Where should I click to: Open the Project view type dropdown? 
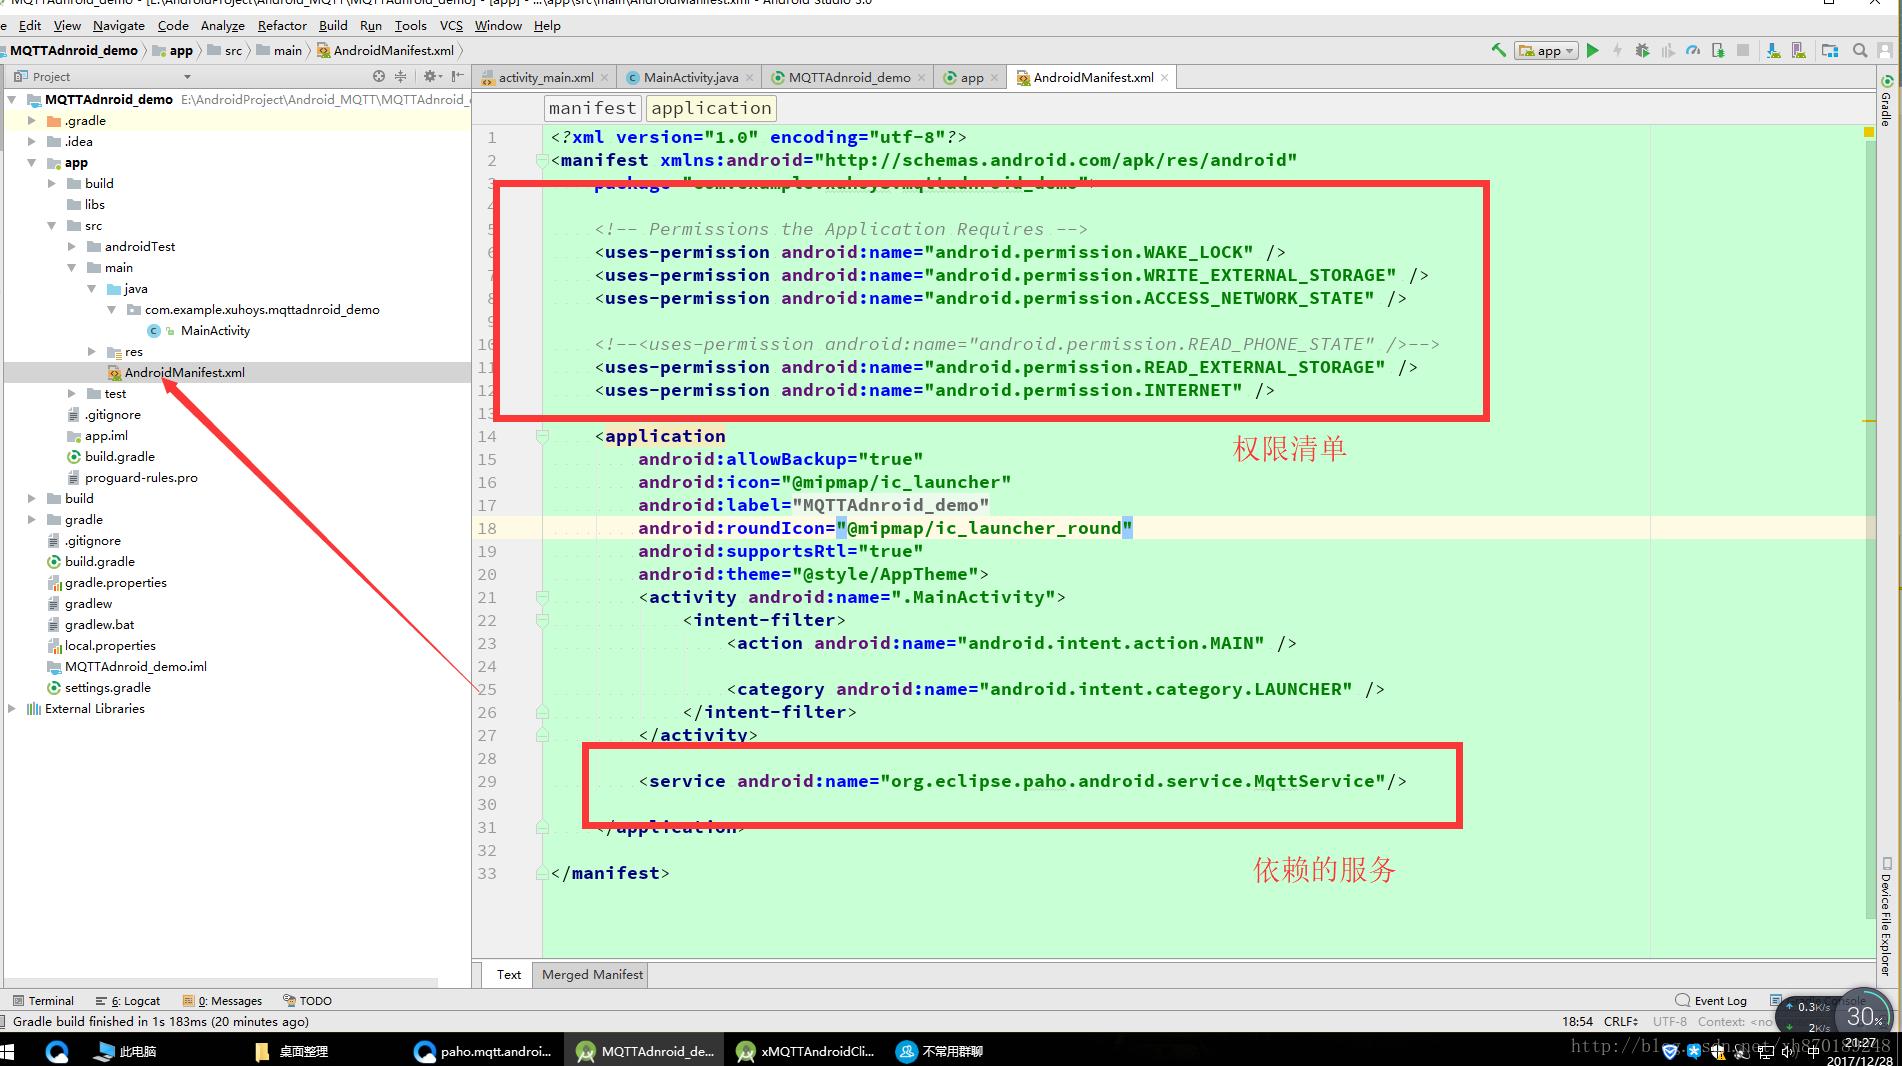(187, 77)
